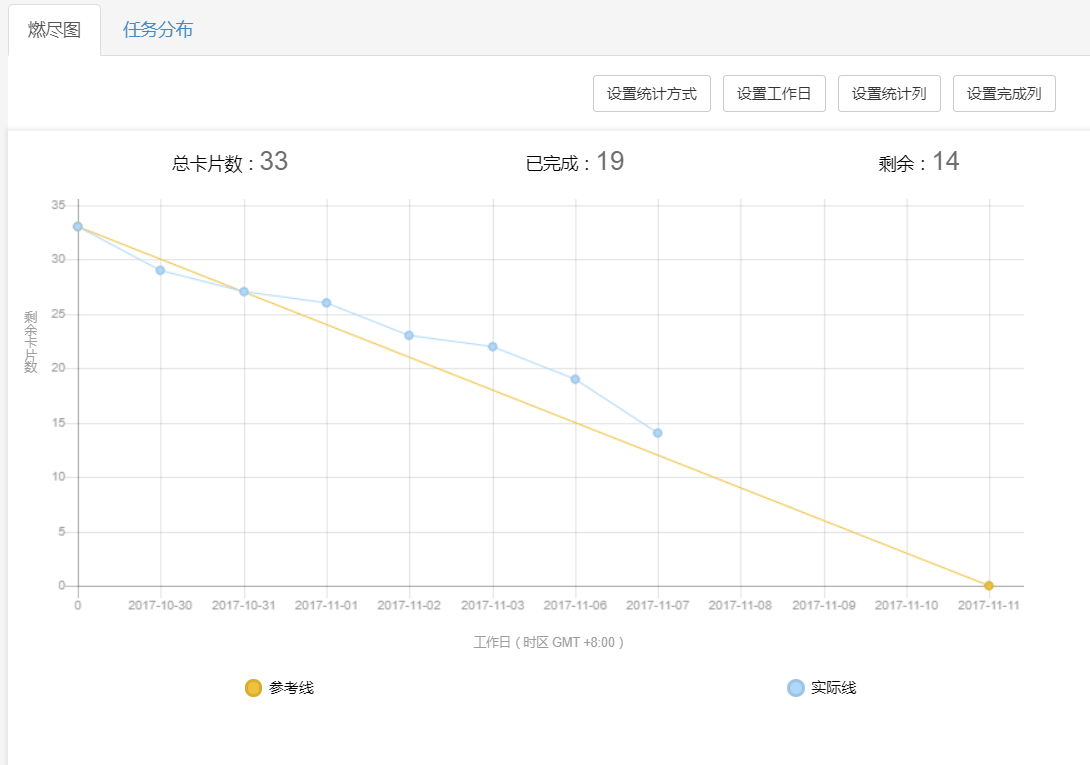Click actual-line point for 2017-10-30
Viewport: 1090px width, 765px height.
point(160,271)
